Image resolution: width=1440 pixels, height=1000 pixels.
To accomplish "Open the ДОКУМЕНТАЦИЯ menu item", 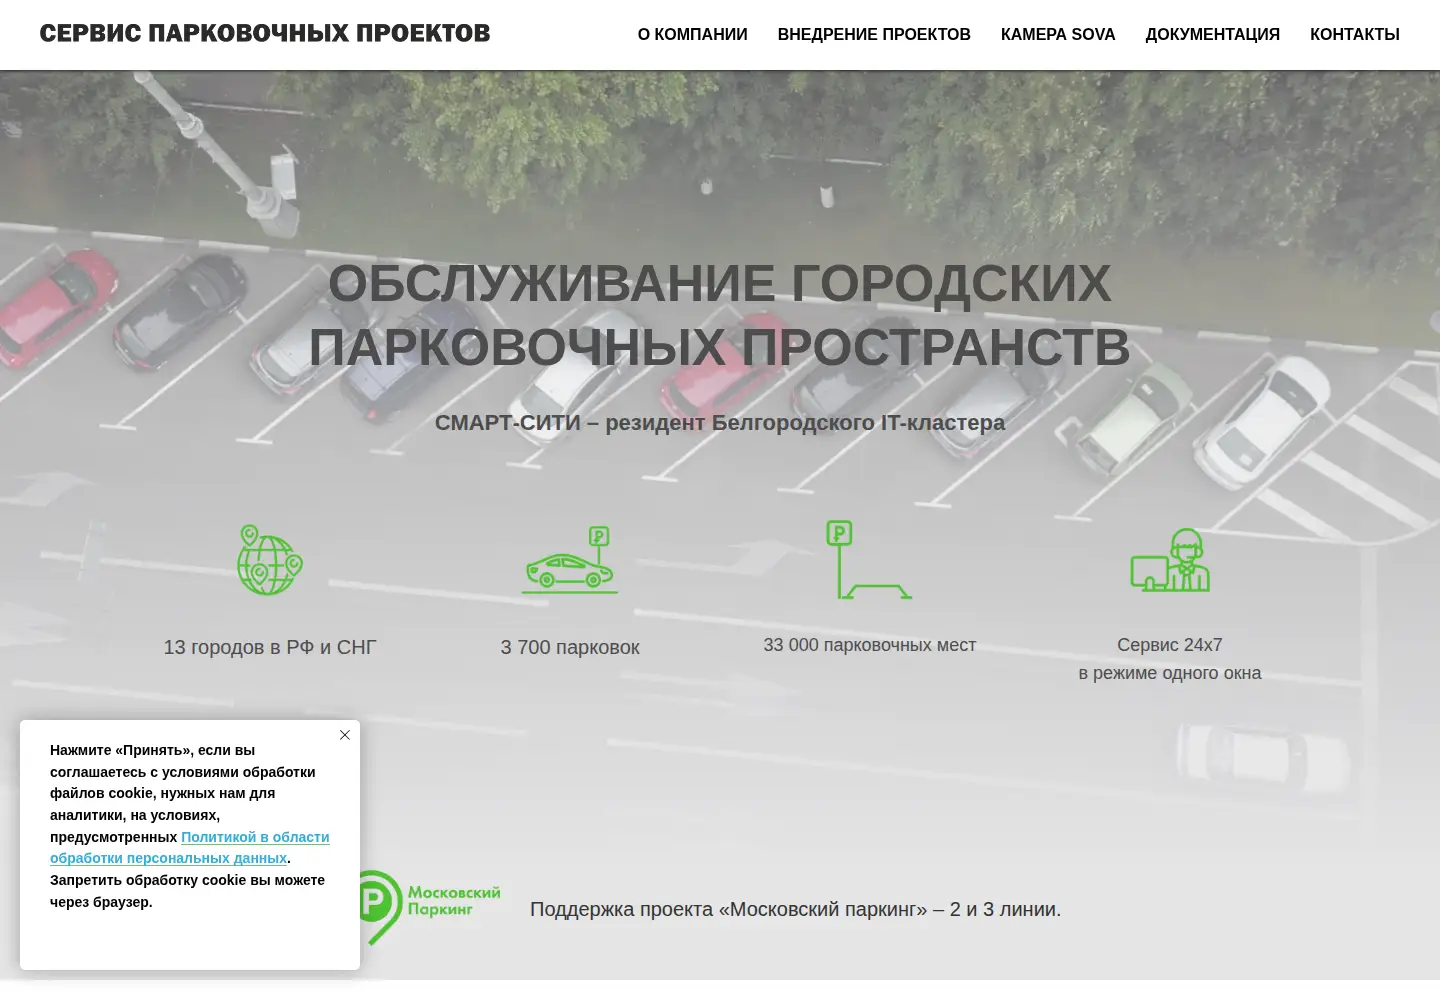I will pyautogui.click(x=1213, y=35).
